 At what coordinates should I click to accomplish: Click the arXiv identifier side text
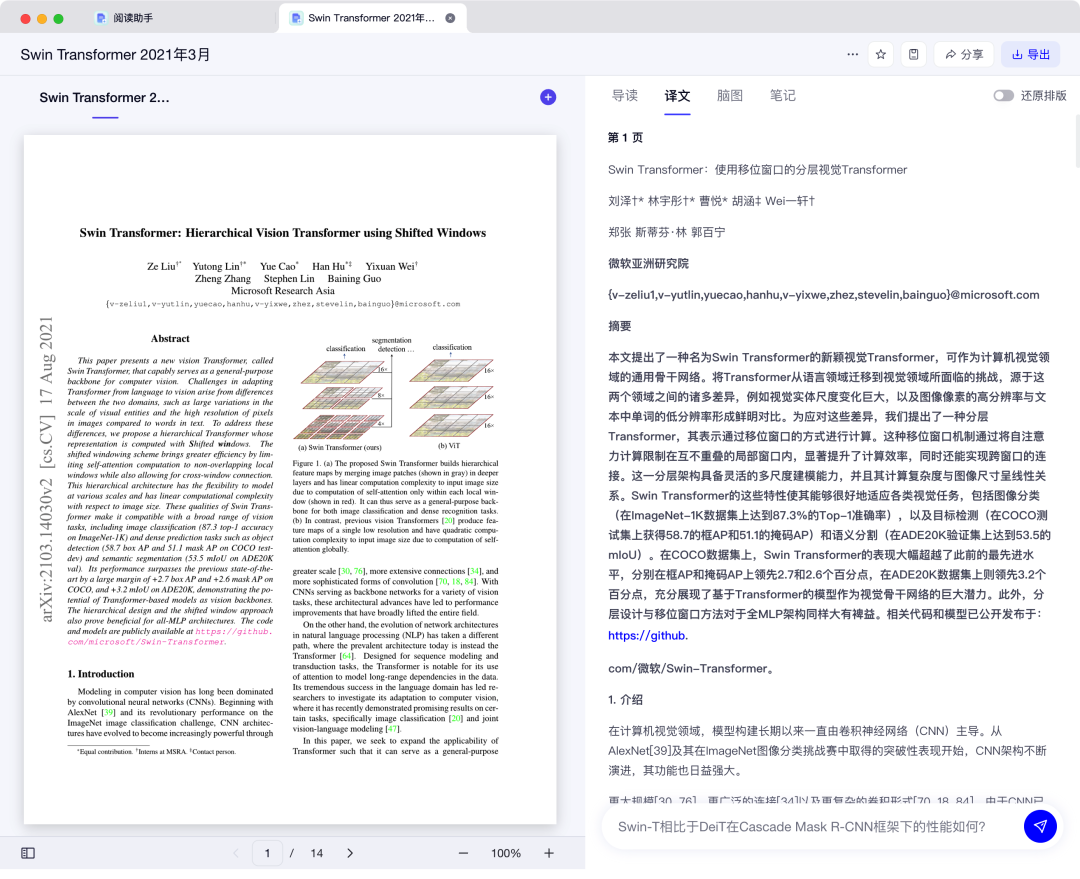[46, 469]
